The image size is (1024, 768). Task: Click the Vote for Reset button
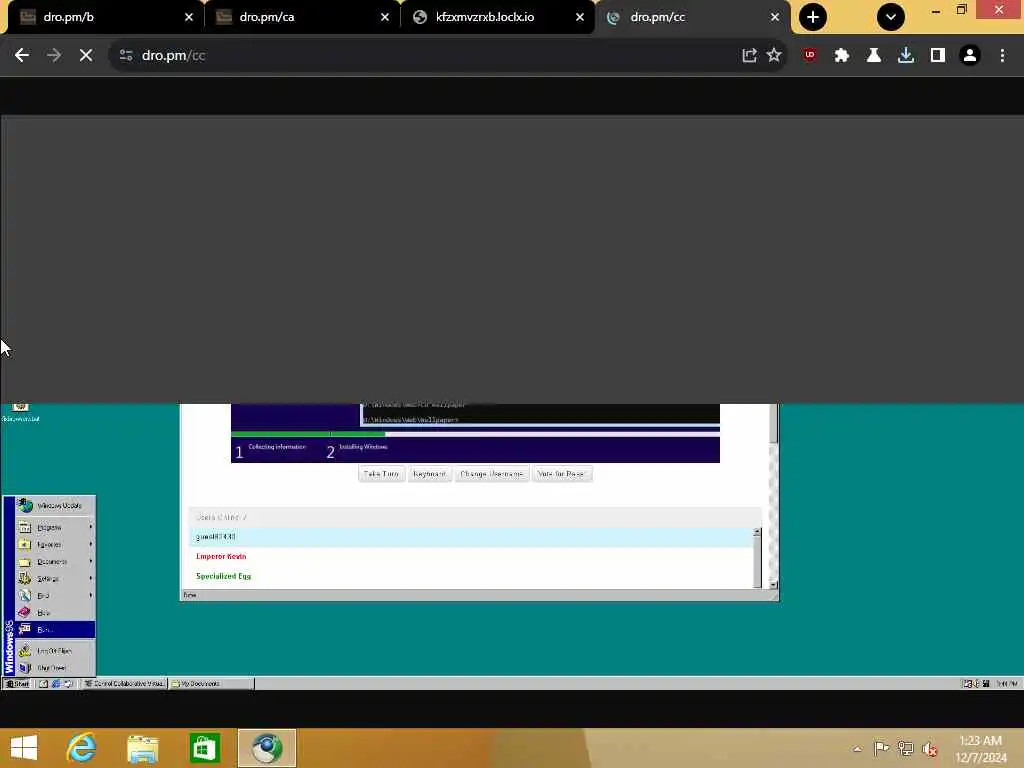pos(561,474)
